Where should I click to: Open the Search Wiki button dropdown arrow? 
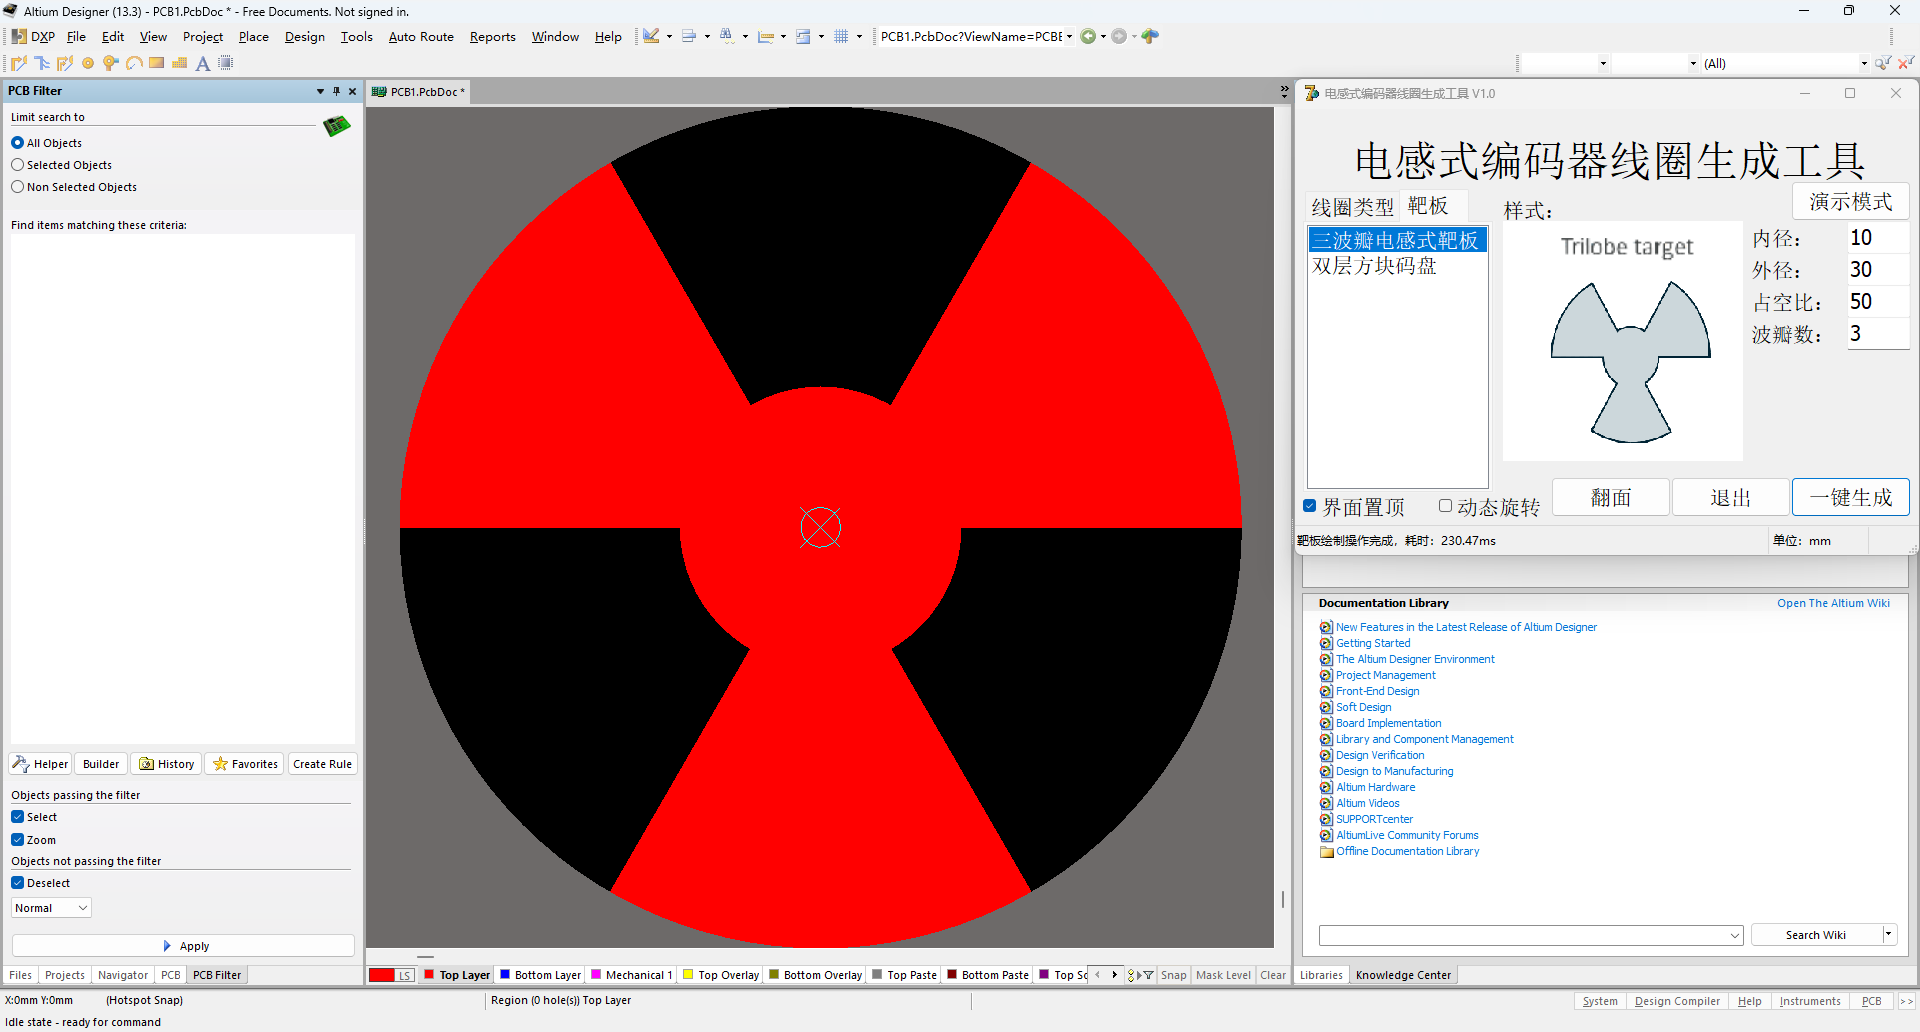[x=1888, y=935]
